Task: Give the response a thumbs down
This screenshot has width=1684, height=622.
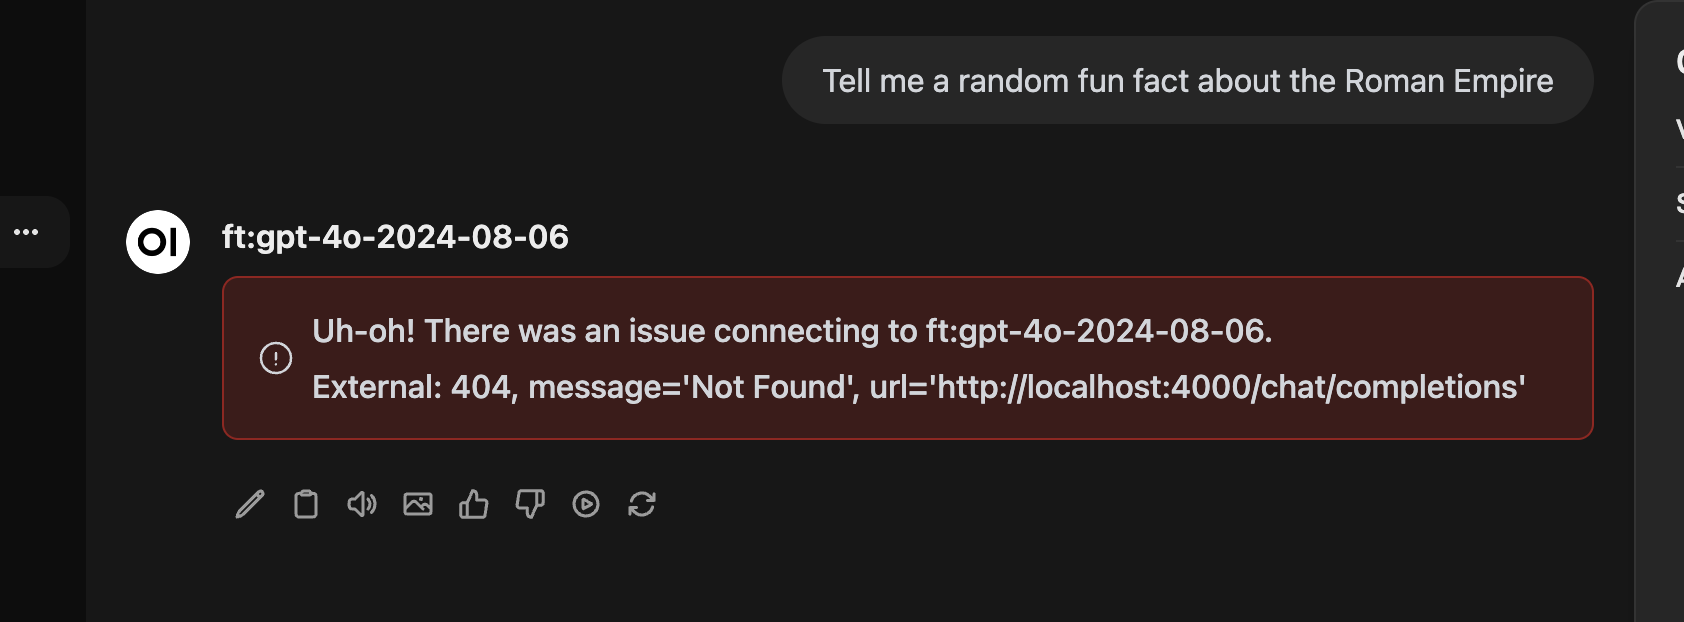Action: click(530, 505)
